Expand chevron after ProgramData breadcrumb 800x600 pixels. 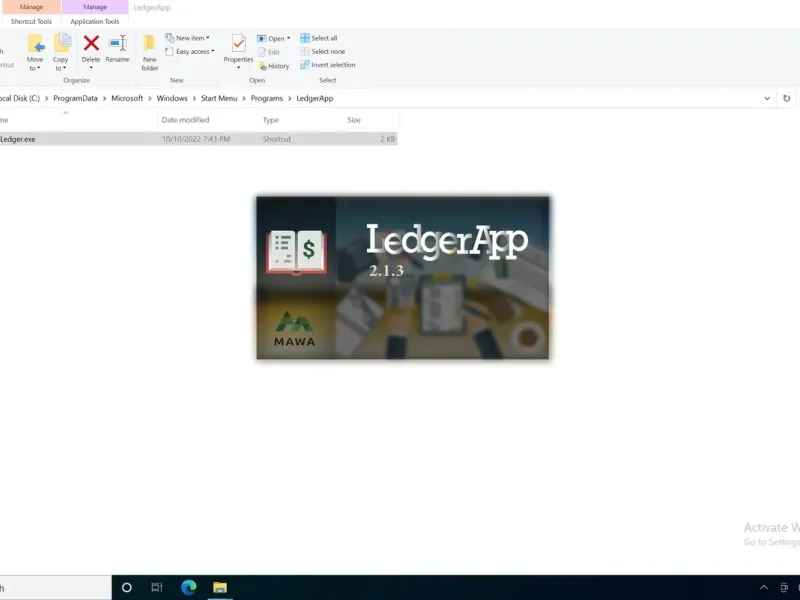pos(105,98)
